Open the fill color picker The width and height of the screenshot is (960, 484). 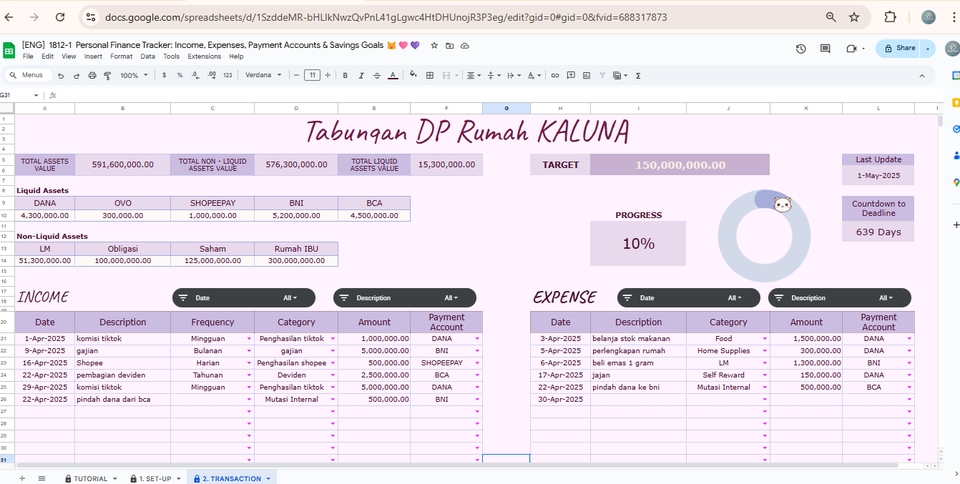click(413, 75)
